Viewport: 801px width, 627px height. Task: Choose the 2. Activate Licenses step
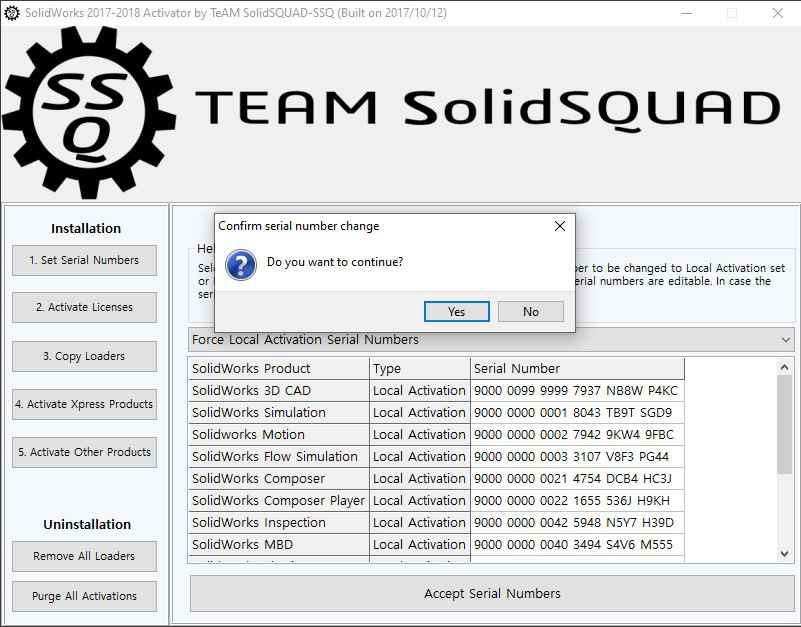pos(84,307)
